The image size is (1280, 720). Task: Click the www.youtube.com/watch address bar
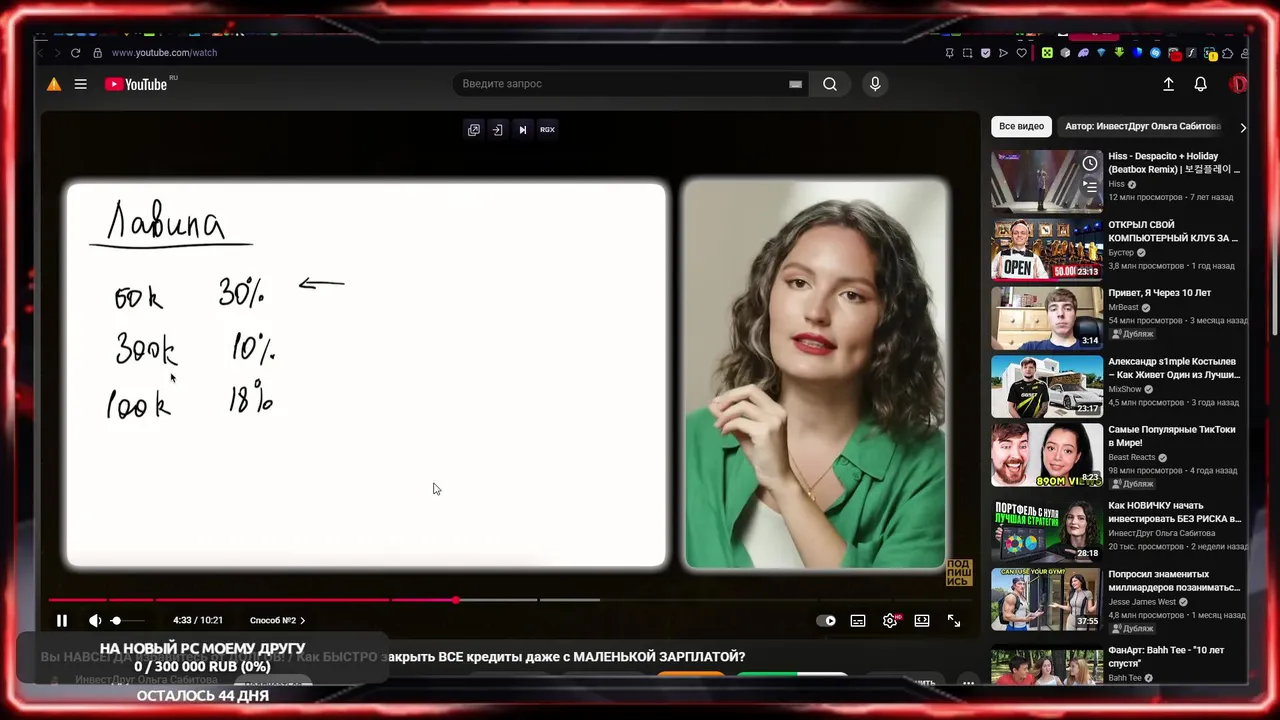164,53
